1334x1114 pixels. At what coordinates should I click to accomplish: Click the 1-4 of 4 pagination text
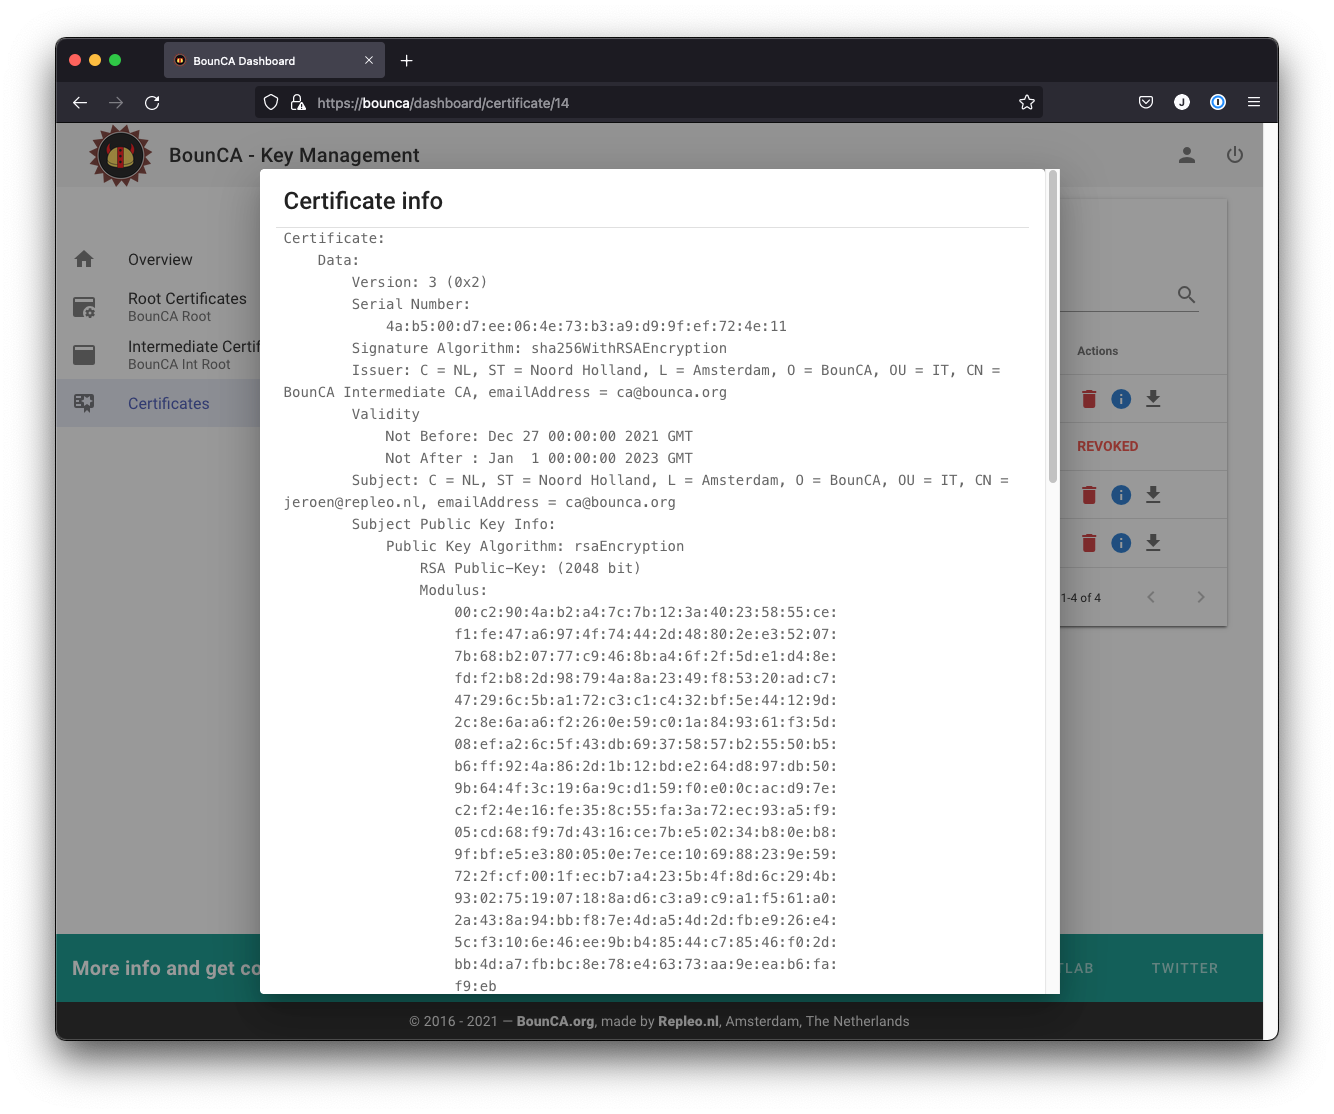(1081, 598)
